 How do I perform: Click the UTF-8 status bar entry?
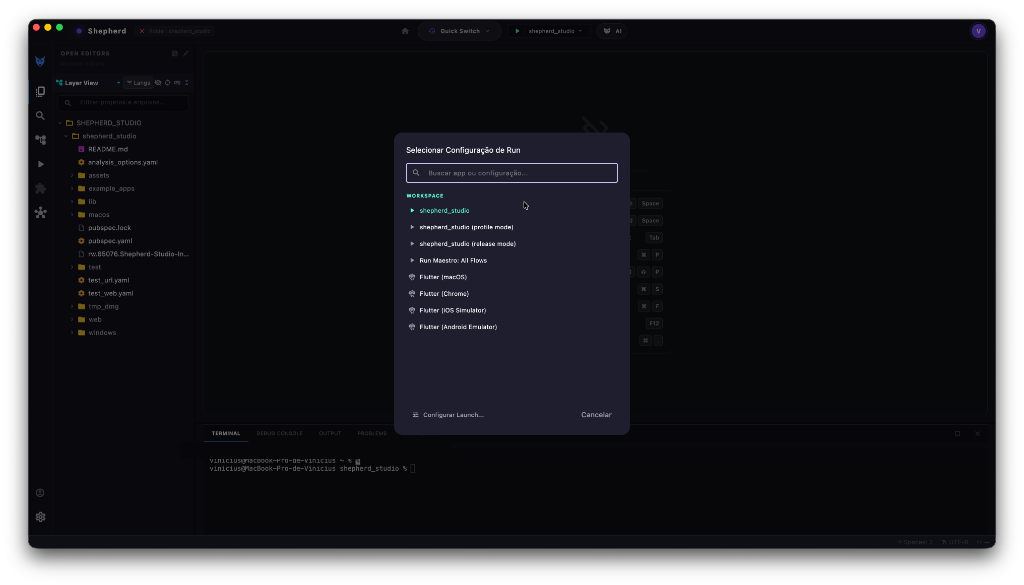[957, 542]
